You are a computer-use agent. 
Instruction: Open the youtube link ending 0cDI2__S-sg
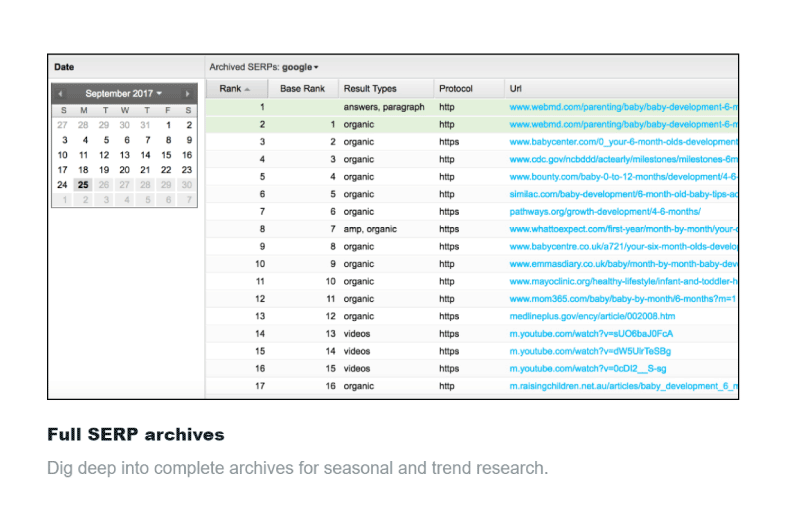[x=588, y=368]
